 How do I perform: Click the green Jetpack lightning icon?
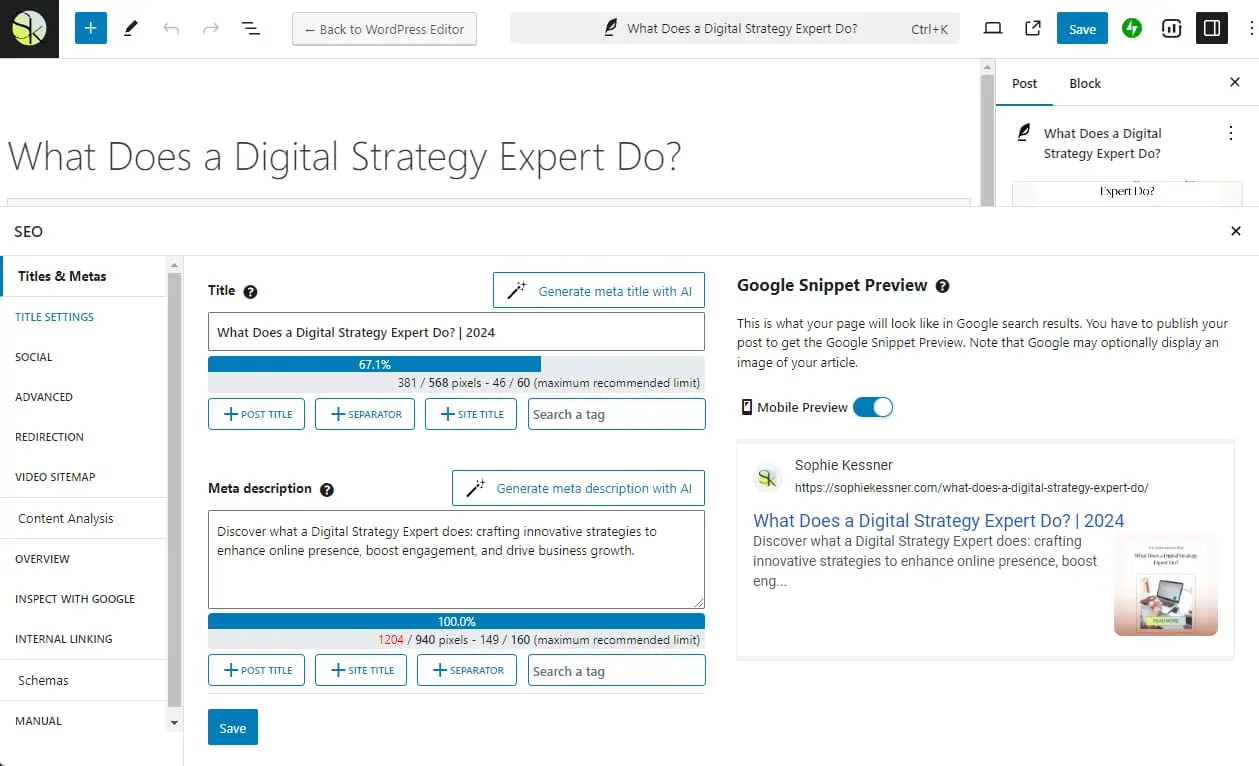(x=1132, y=29)
